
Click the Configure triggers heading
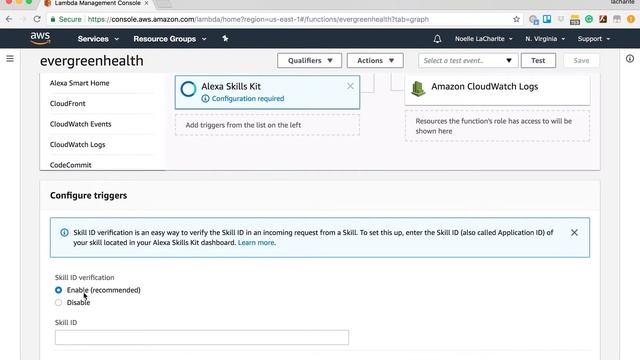coord(89,196)
